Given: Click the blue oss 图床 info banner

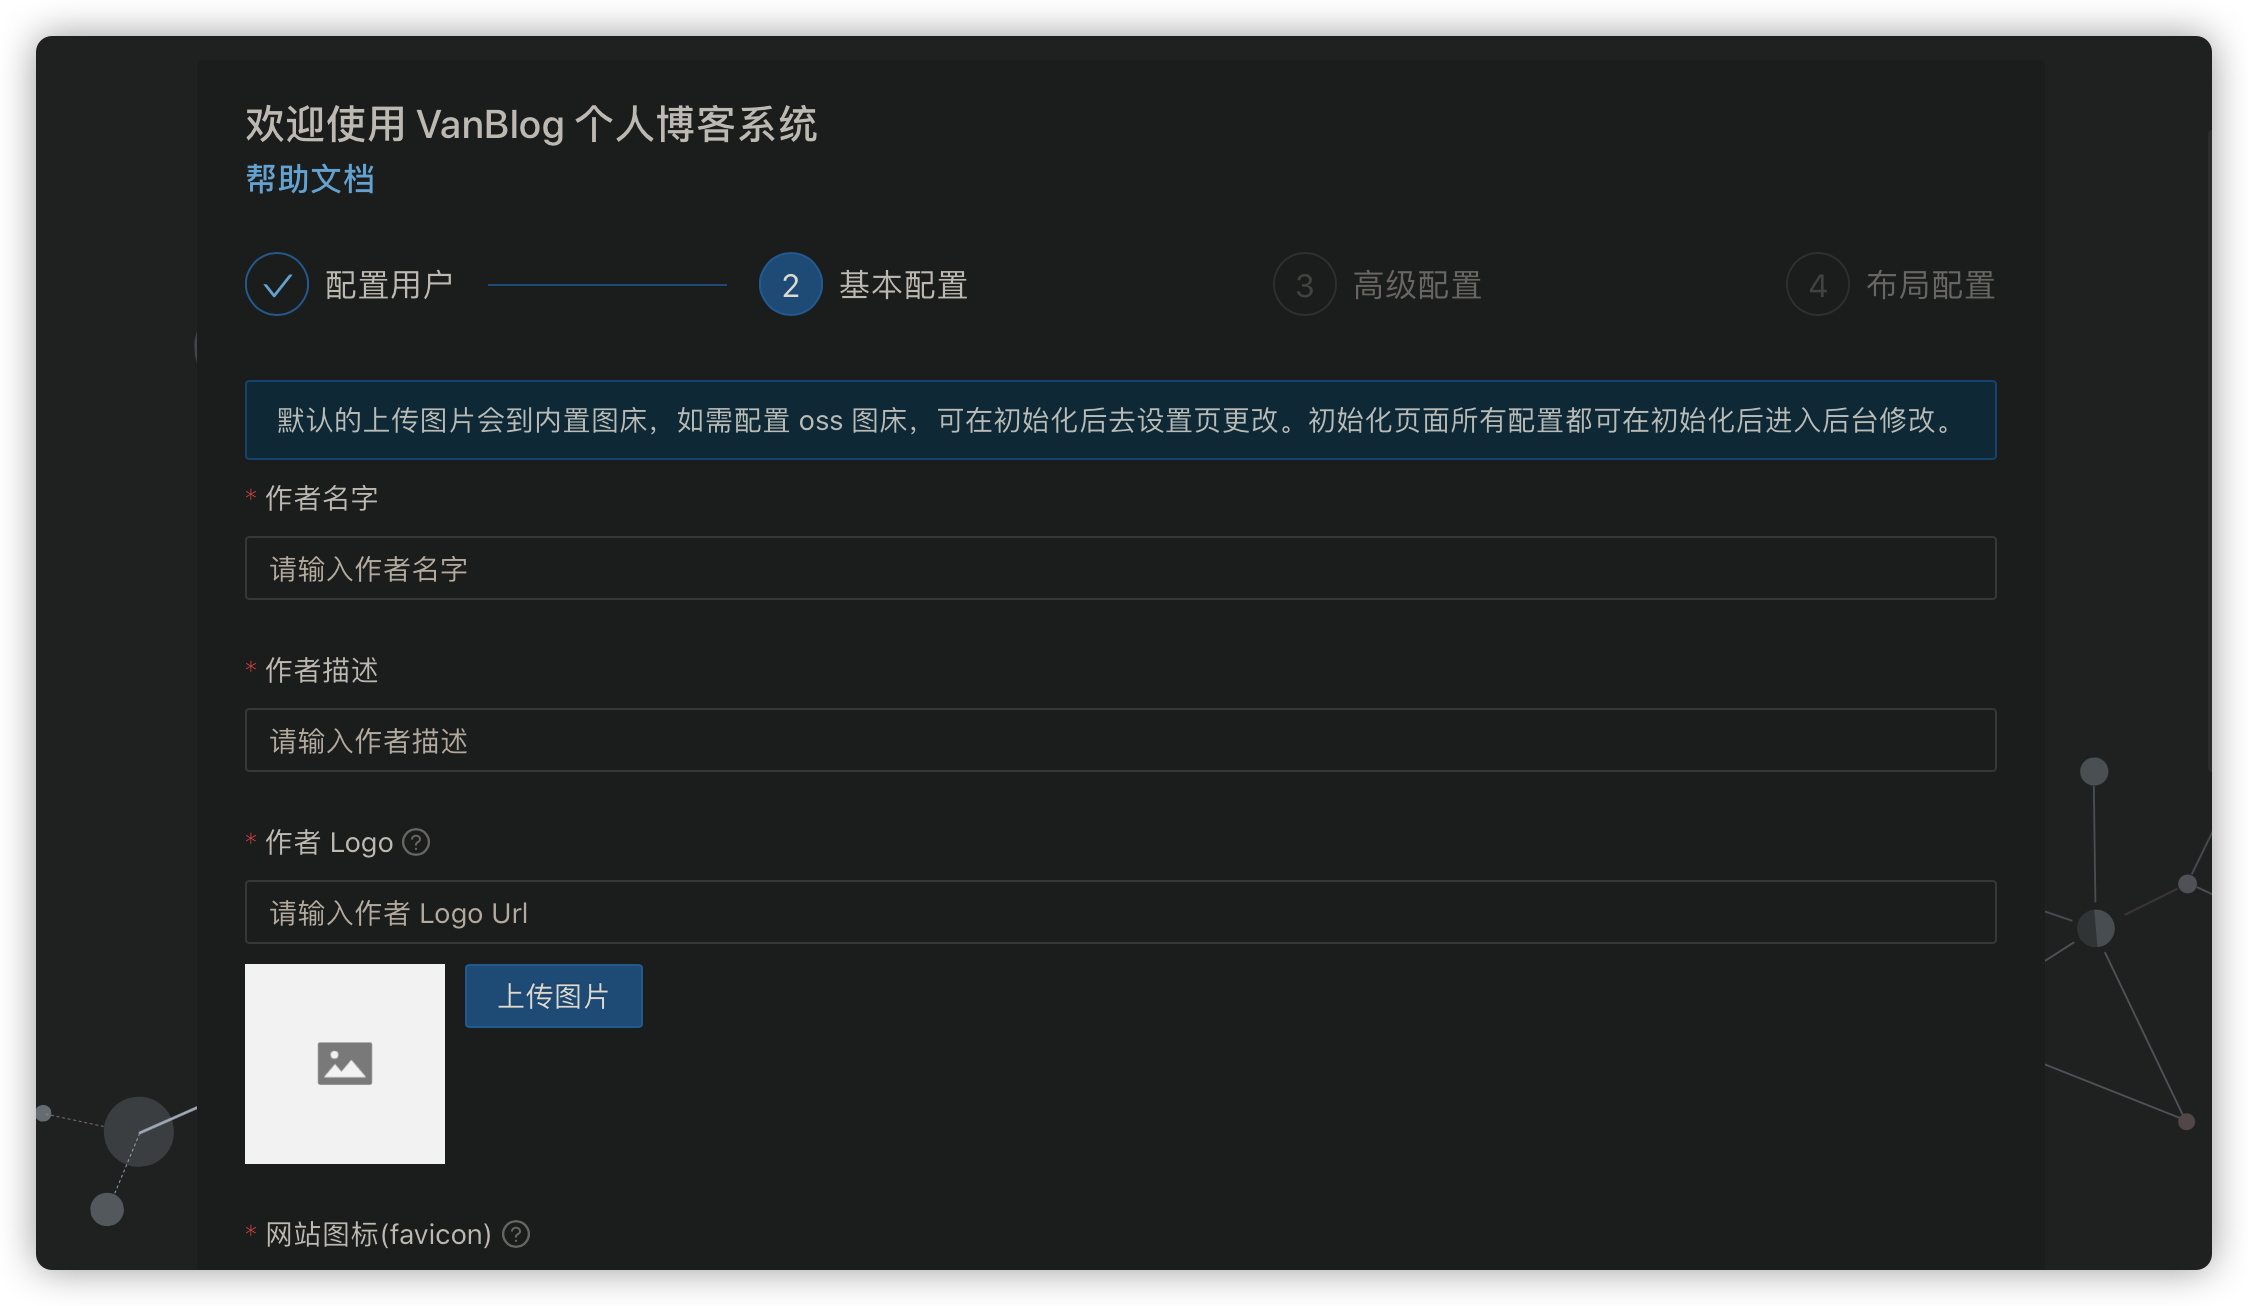Looking at the screenshot, I should 1120,420.
